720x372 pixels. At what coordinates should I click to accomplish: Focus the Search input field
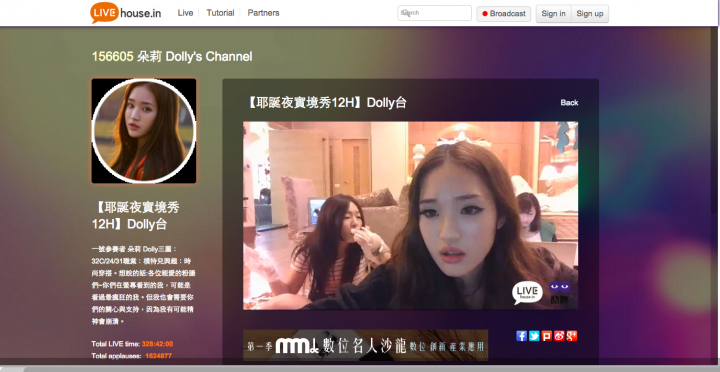click(434, 13)
